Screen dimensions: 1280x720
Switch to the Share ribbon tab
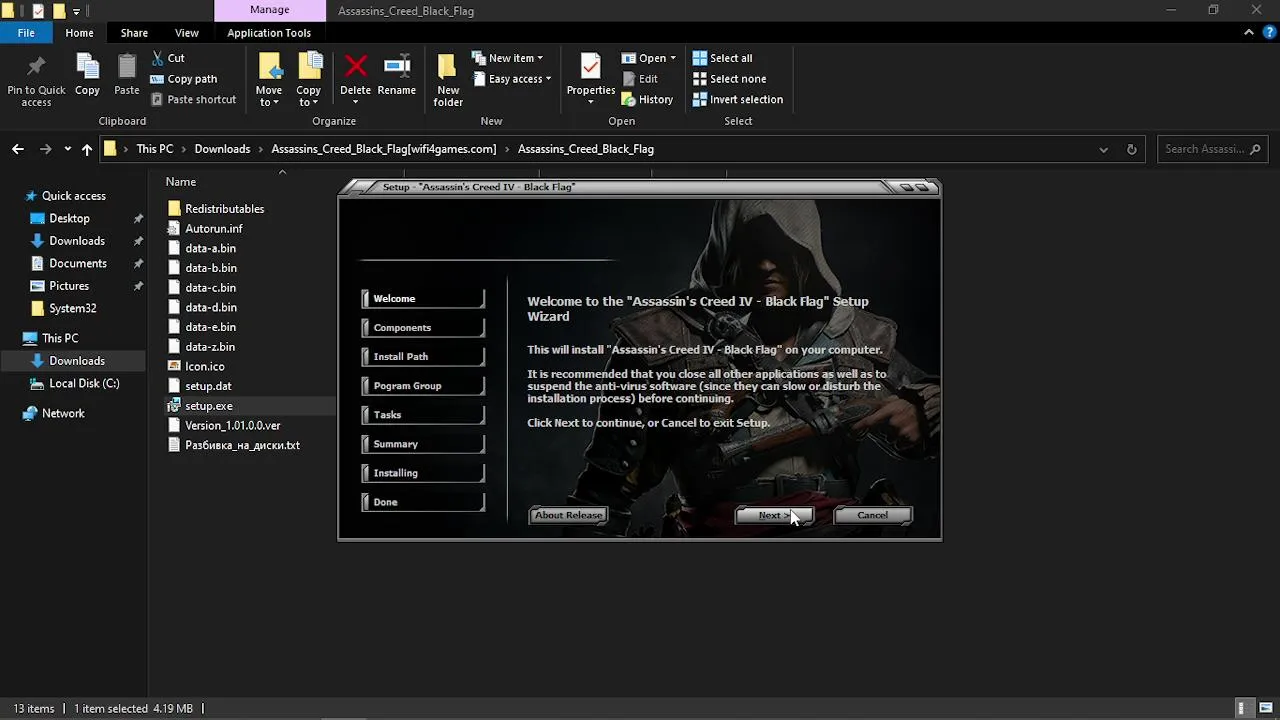click(x=134, y=33)
